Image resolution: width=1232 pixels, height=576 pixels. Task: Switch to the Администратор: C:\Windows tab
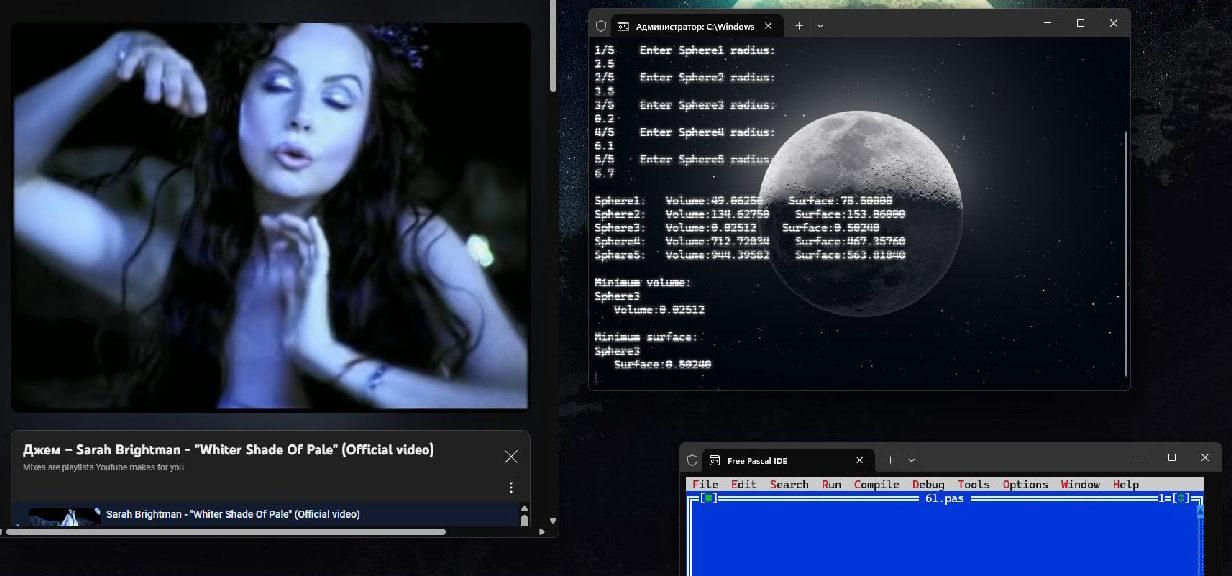[x=696, y=25]
